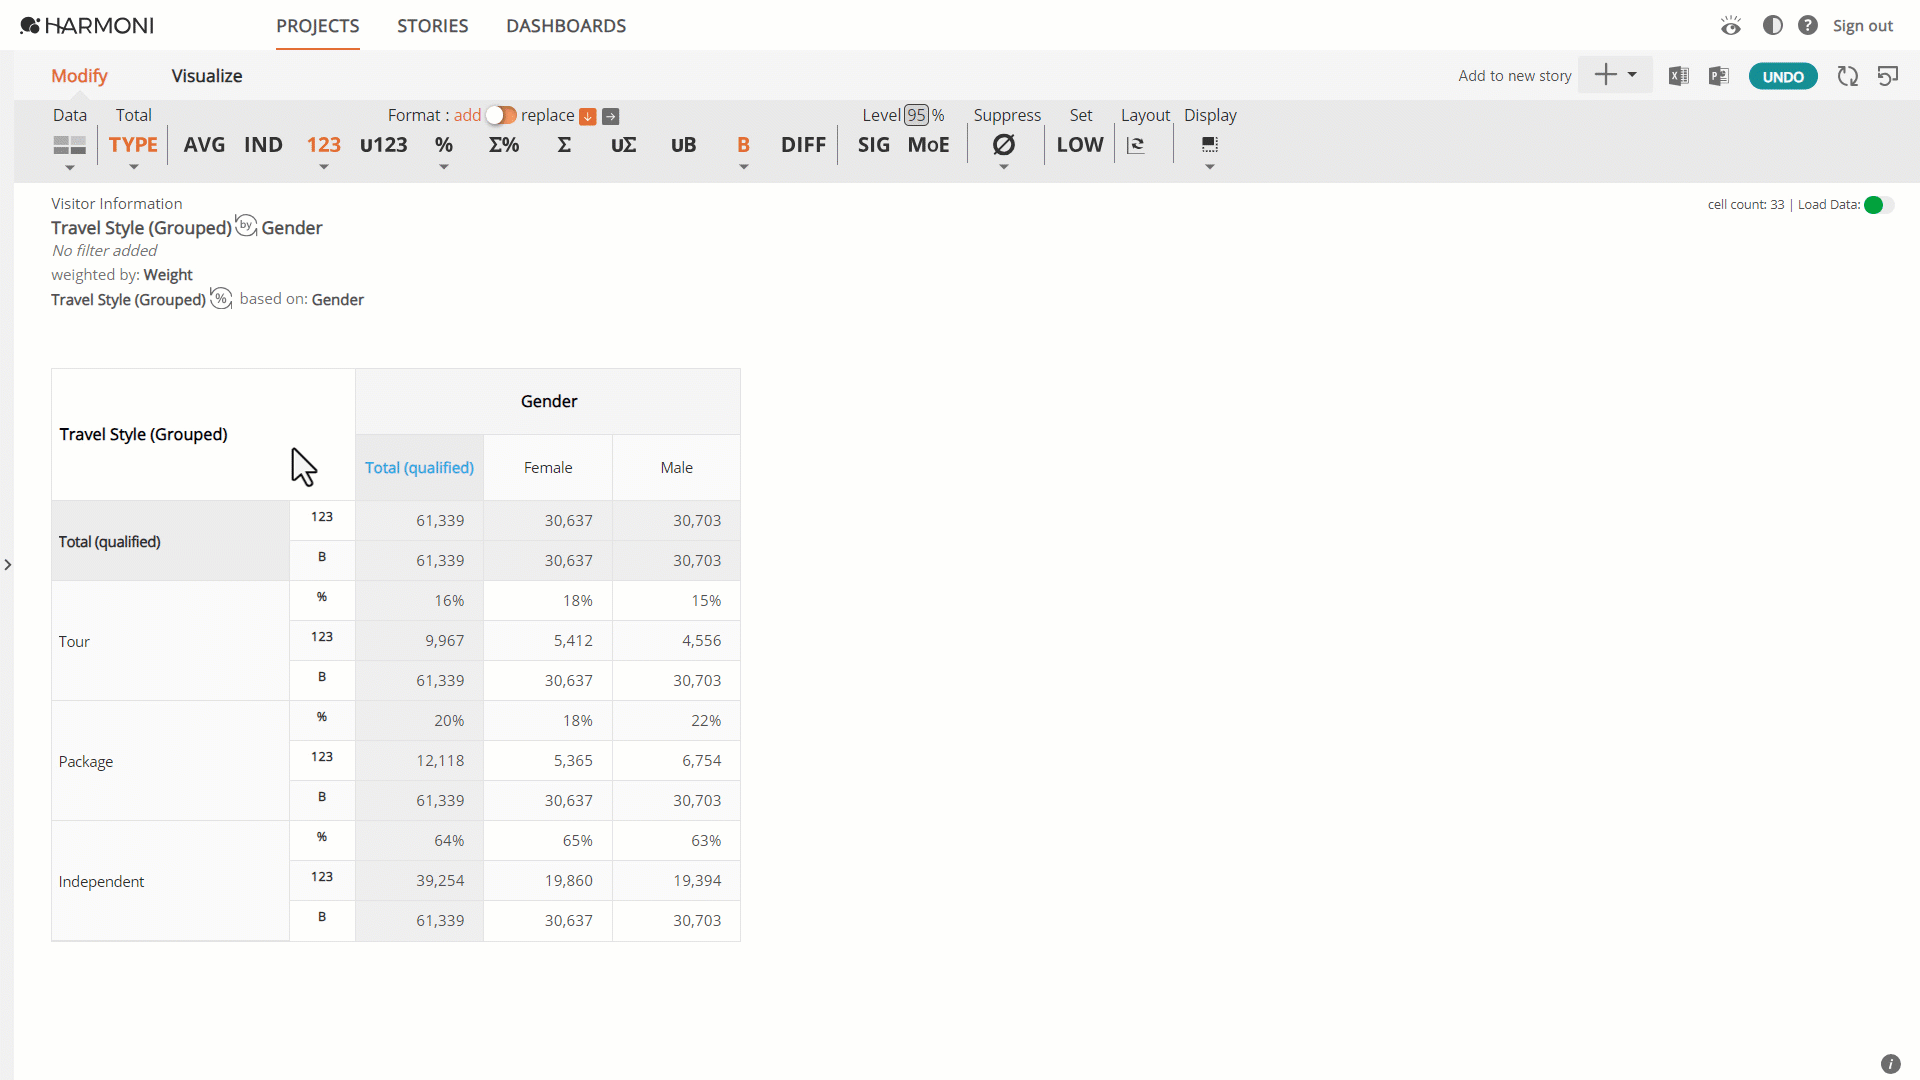Click the UΣ unweighted sum icon

click(x=624, y=145)
